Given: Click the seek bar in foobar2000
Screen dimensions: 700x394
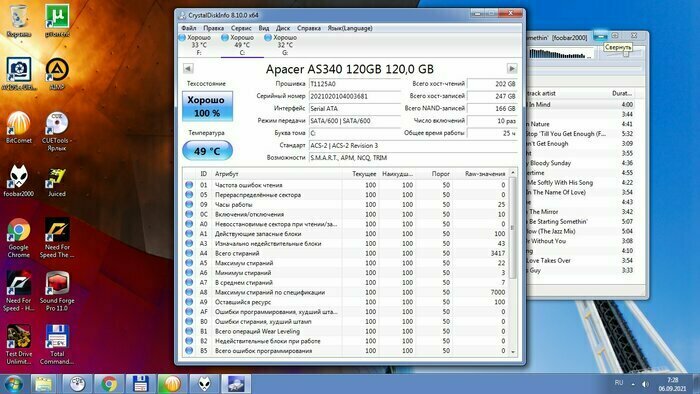Looking at the screenshot, I should pos(585,69).
